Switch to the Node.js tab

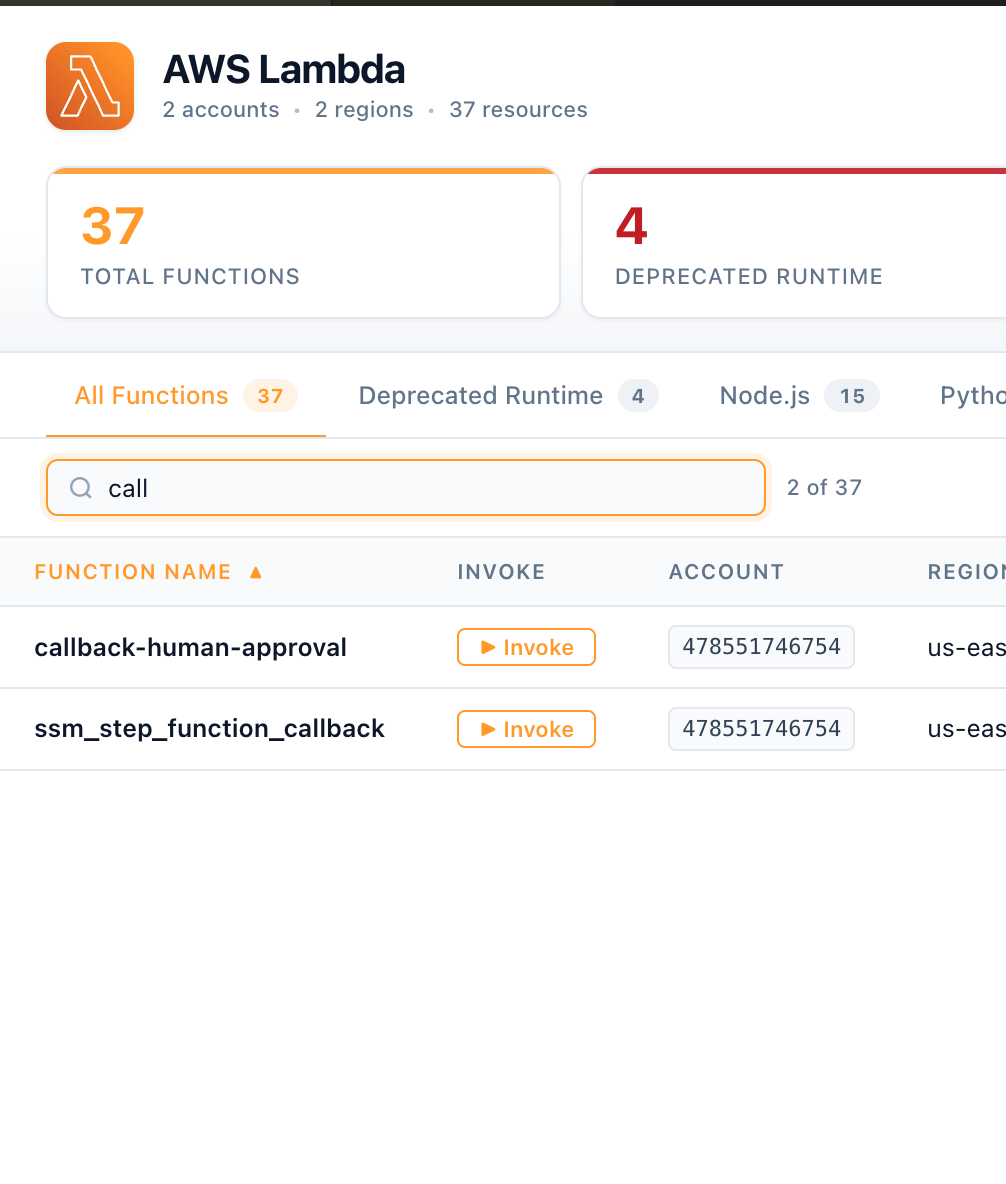[799, 396]
